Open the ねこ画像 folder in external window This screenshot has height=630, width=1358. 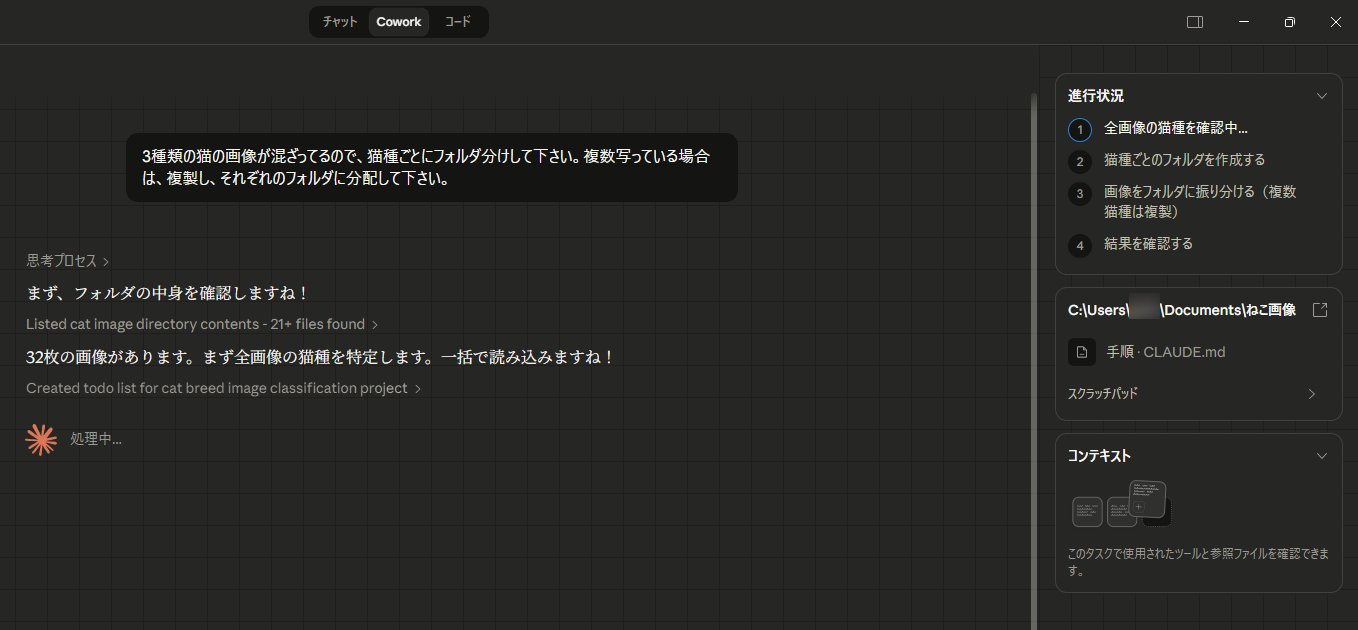tap(1319, 310)
